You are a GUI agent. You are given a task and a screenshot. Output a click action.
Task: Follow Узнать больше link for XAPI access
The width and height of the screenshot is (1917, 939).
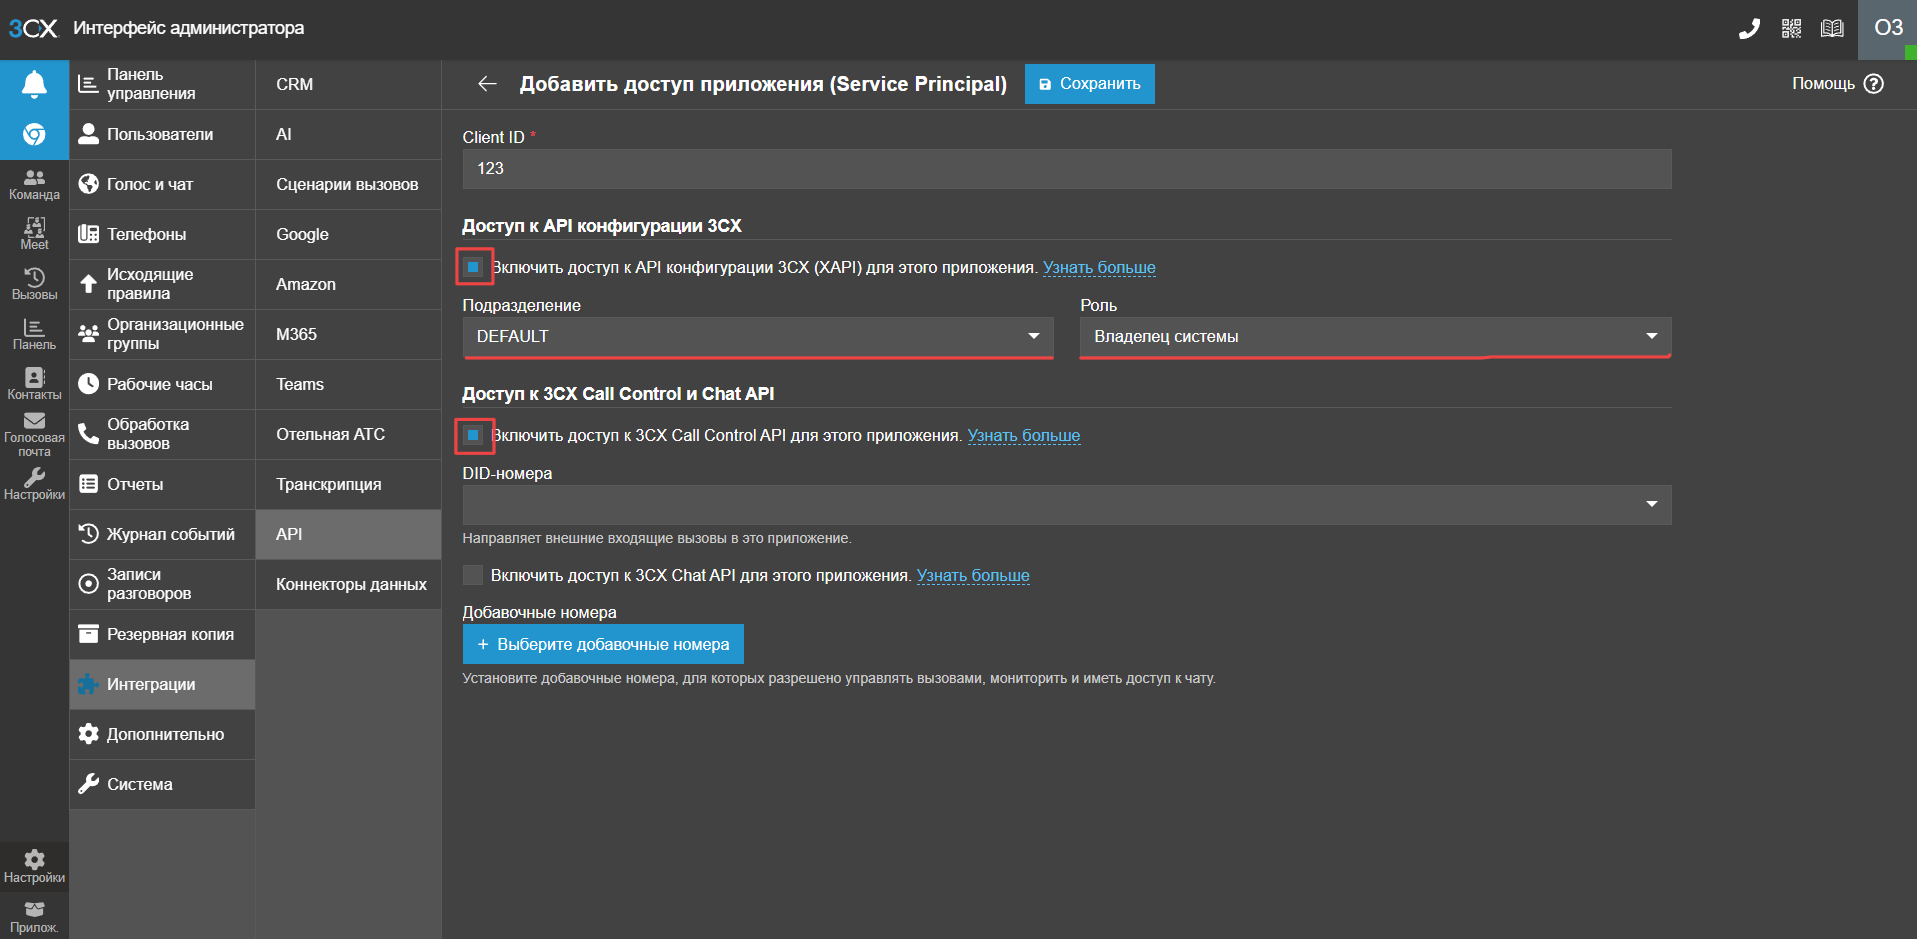pos(1099,267)
